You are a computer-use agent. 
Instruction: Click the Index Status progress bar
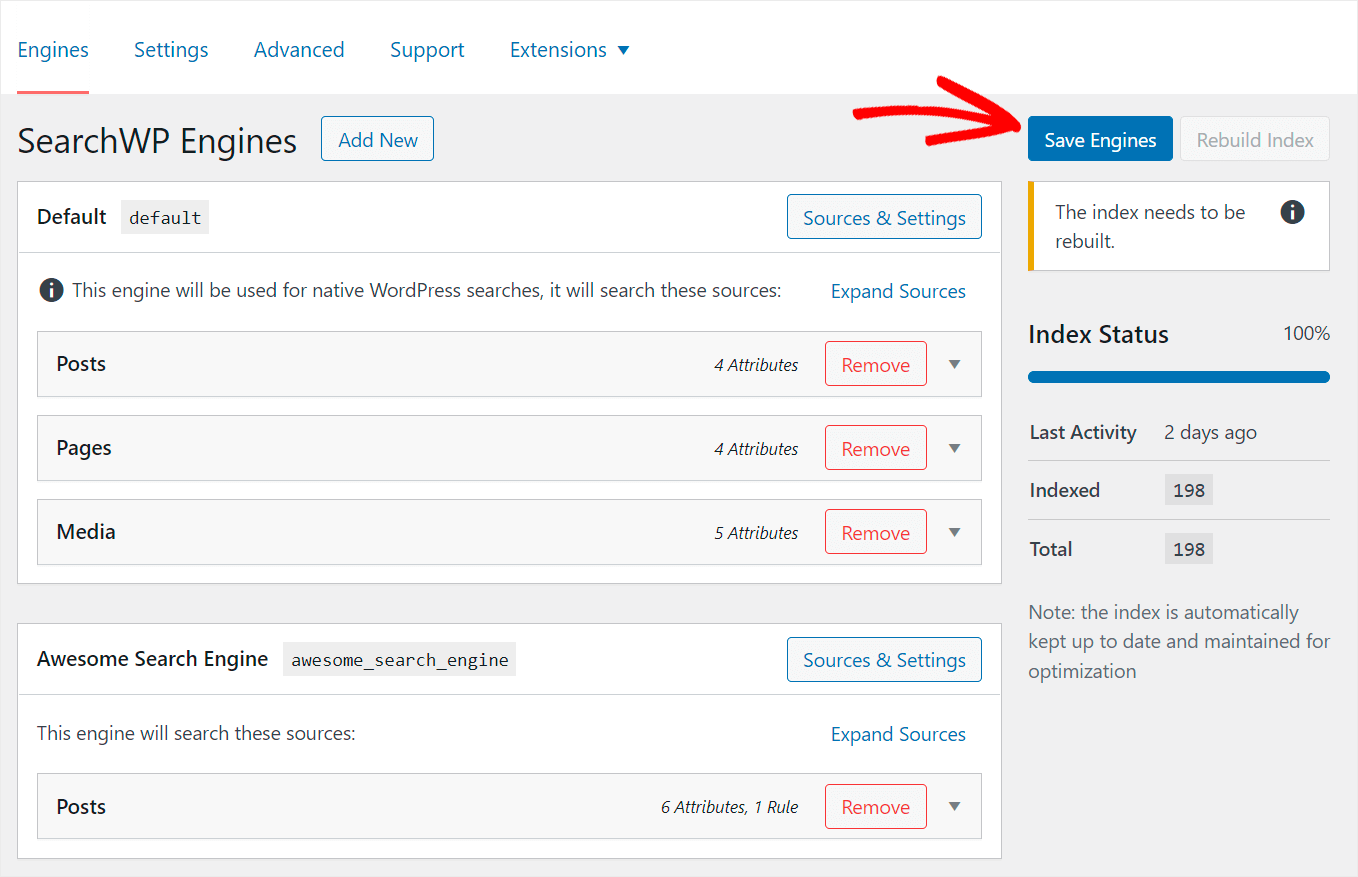(1179, 377)
